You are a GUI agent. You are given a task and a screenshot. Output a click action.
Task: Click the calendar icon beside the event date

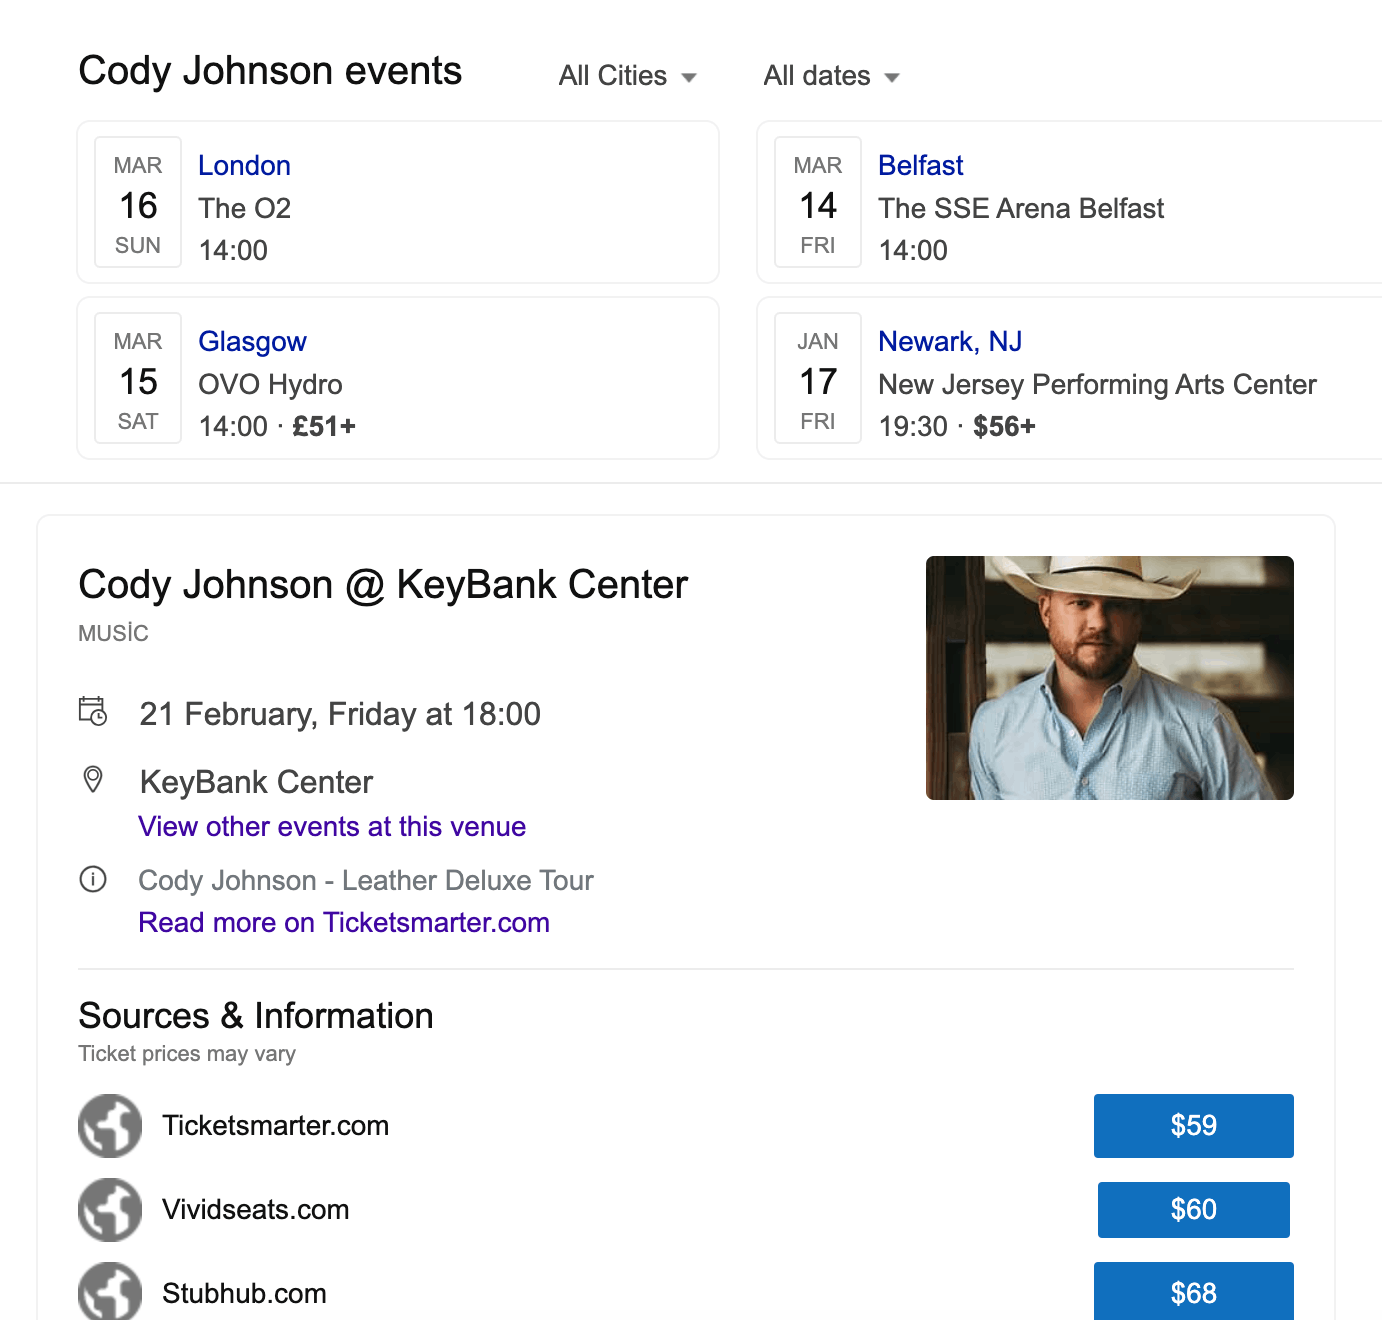(x=93, y=713)
